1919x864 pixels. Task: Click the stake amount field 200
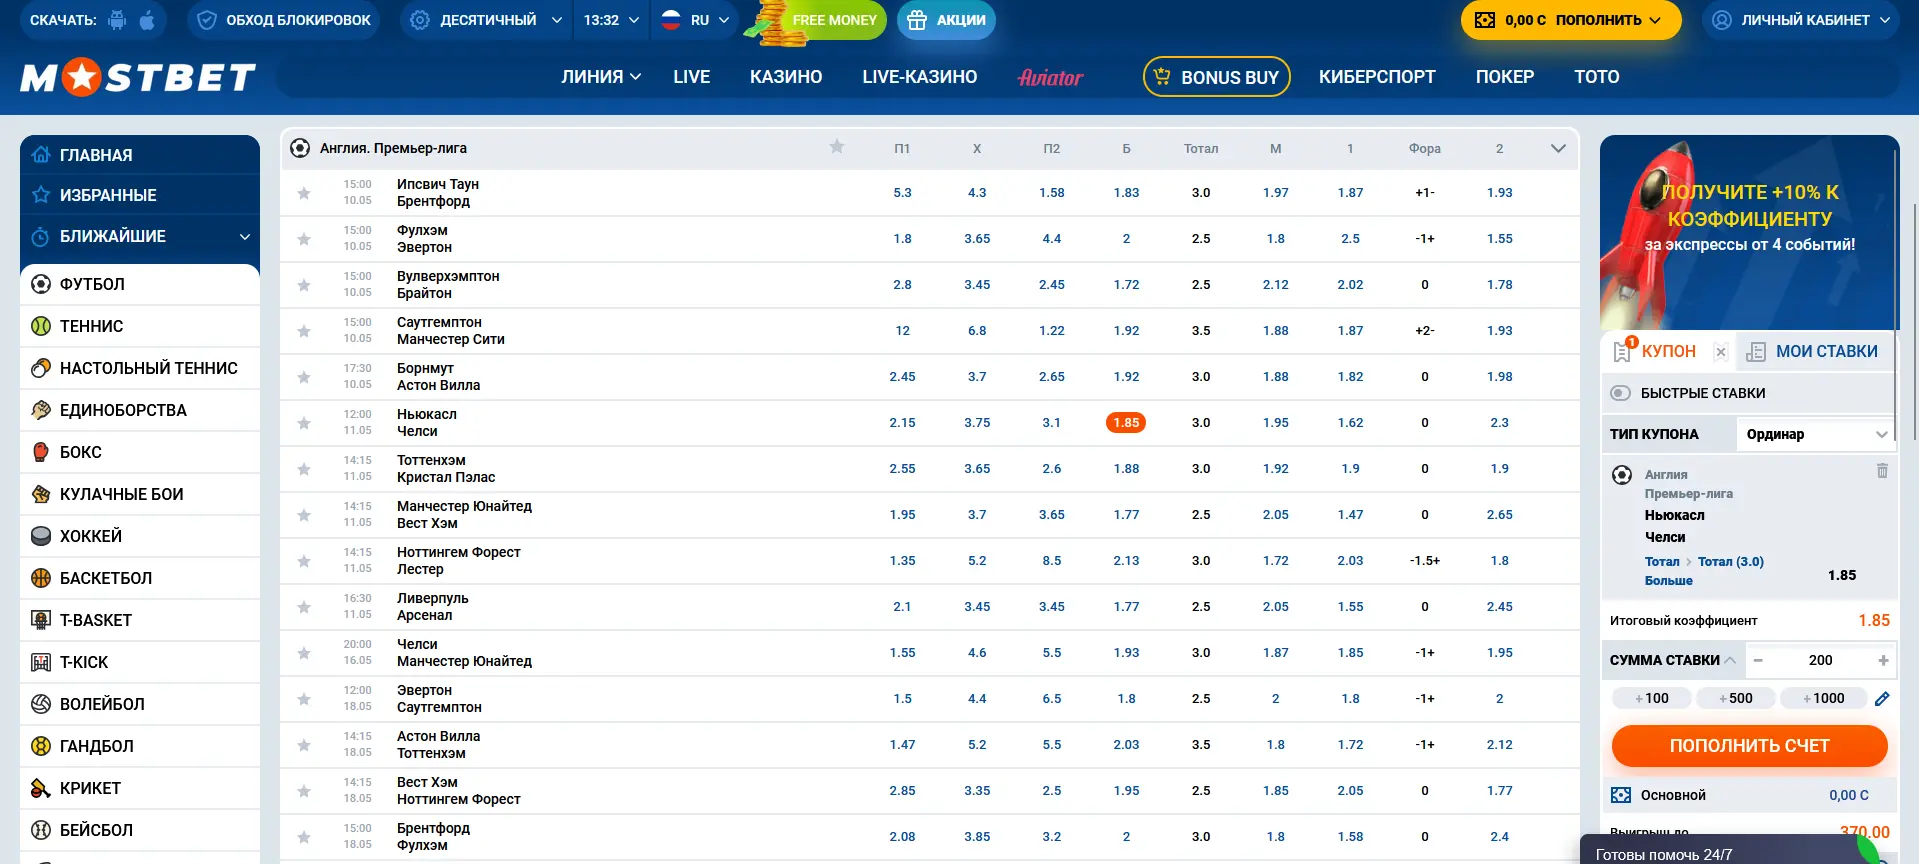coord(1821,660)
